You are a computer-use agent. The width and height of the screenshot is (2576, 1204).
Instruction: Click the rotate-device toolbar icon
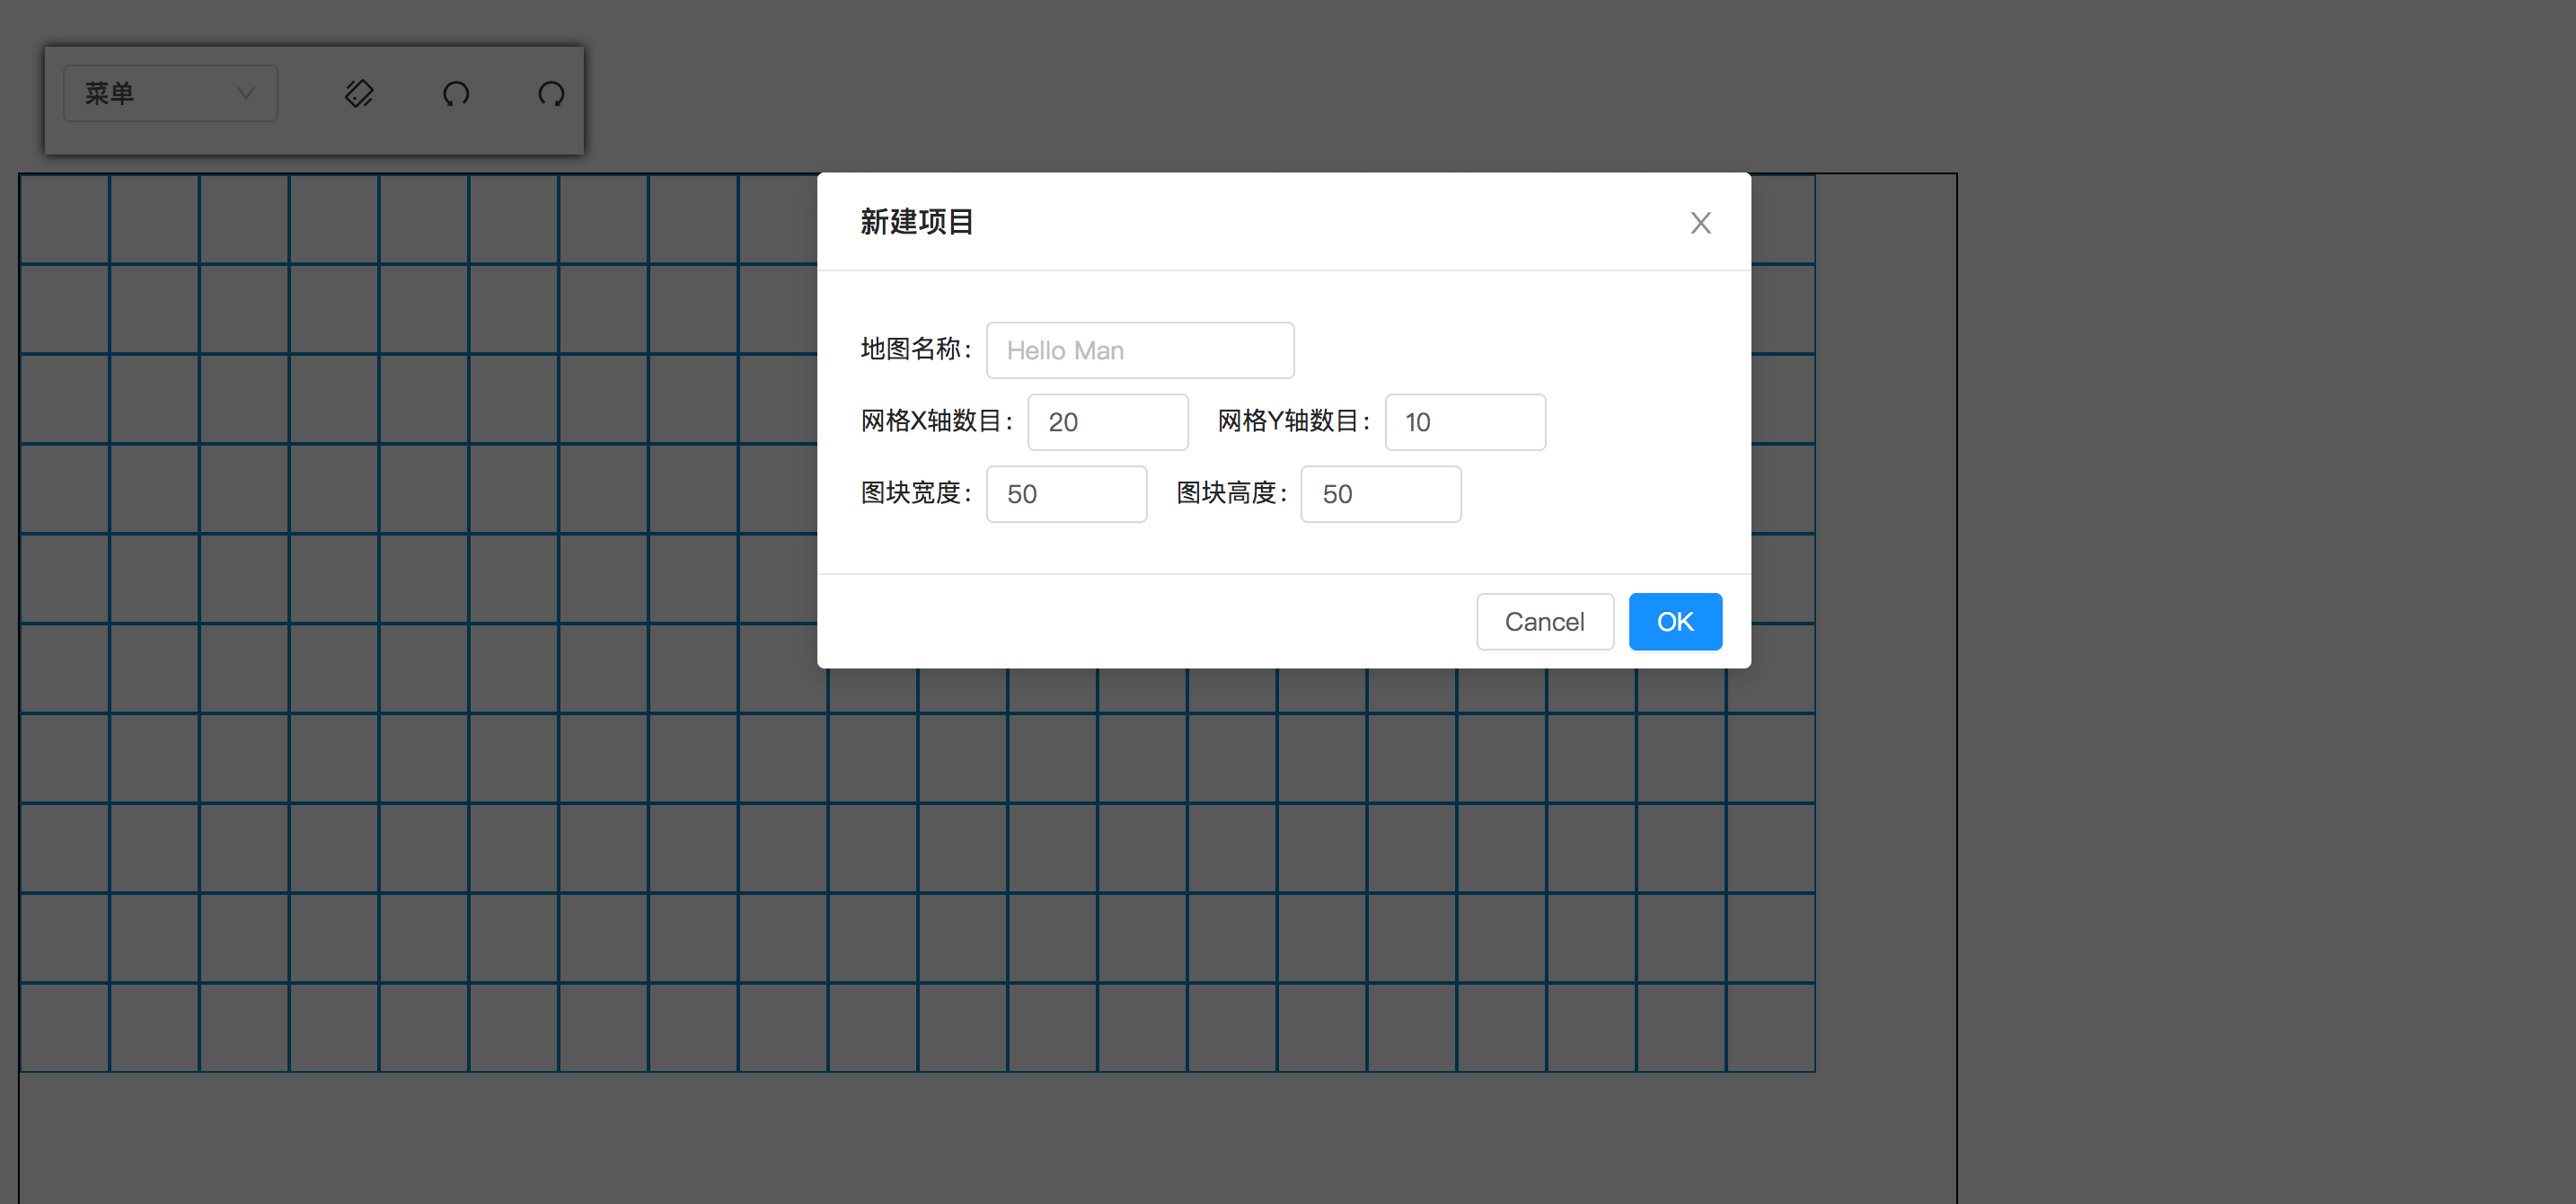359,94
